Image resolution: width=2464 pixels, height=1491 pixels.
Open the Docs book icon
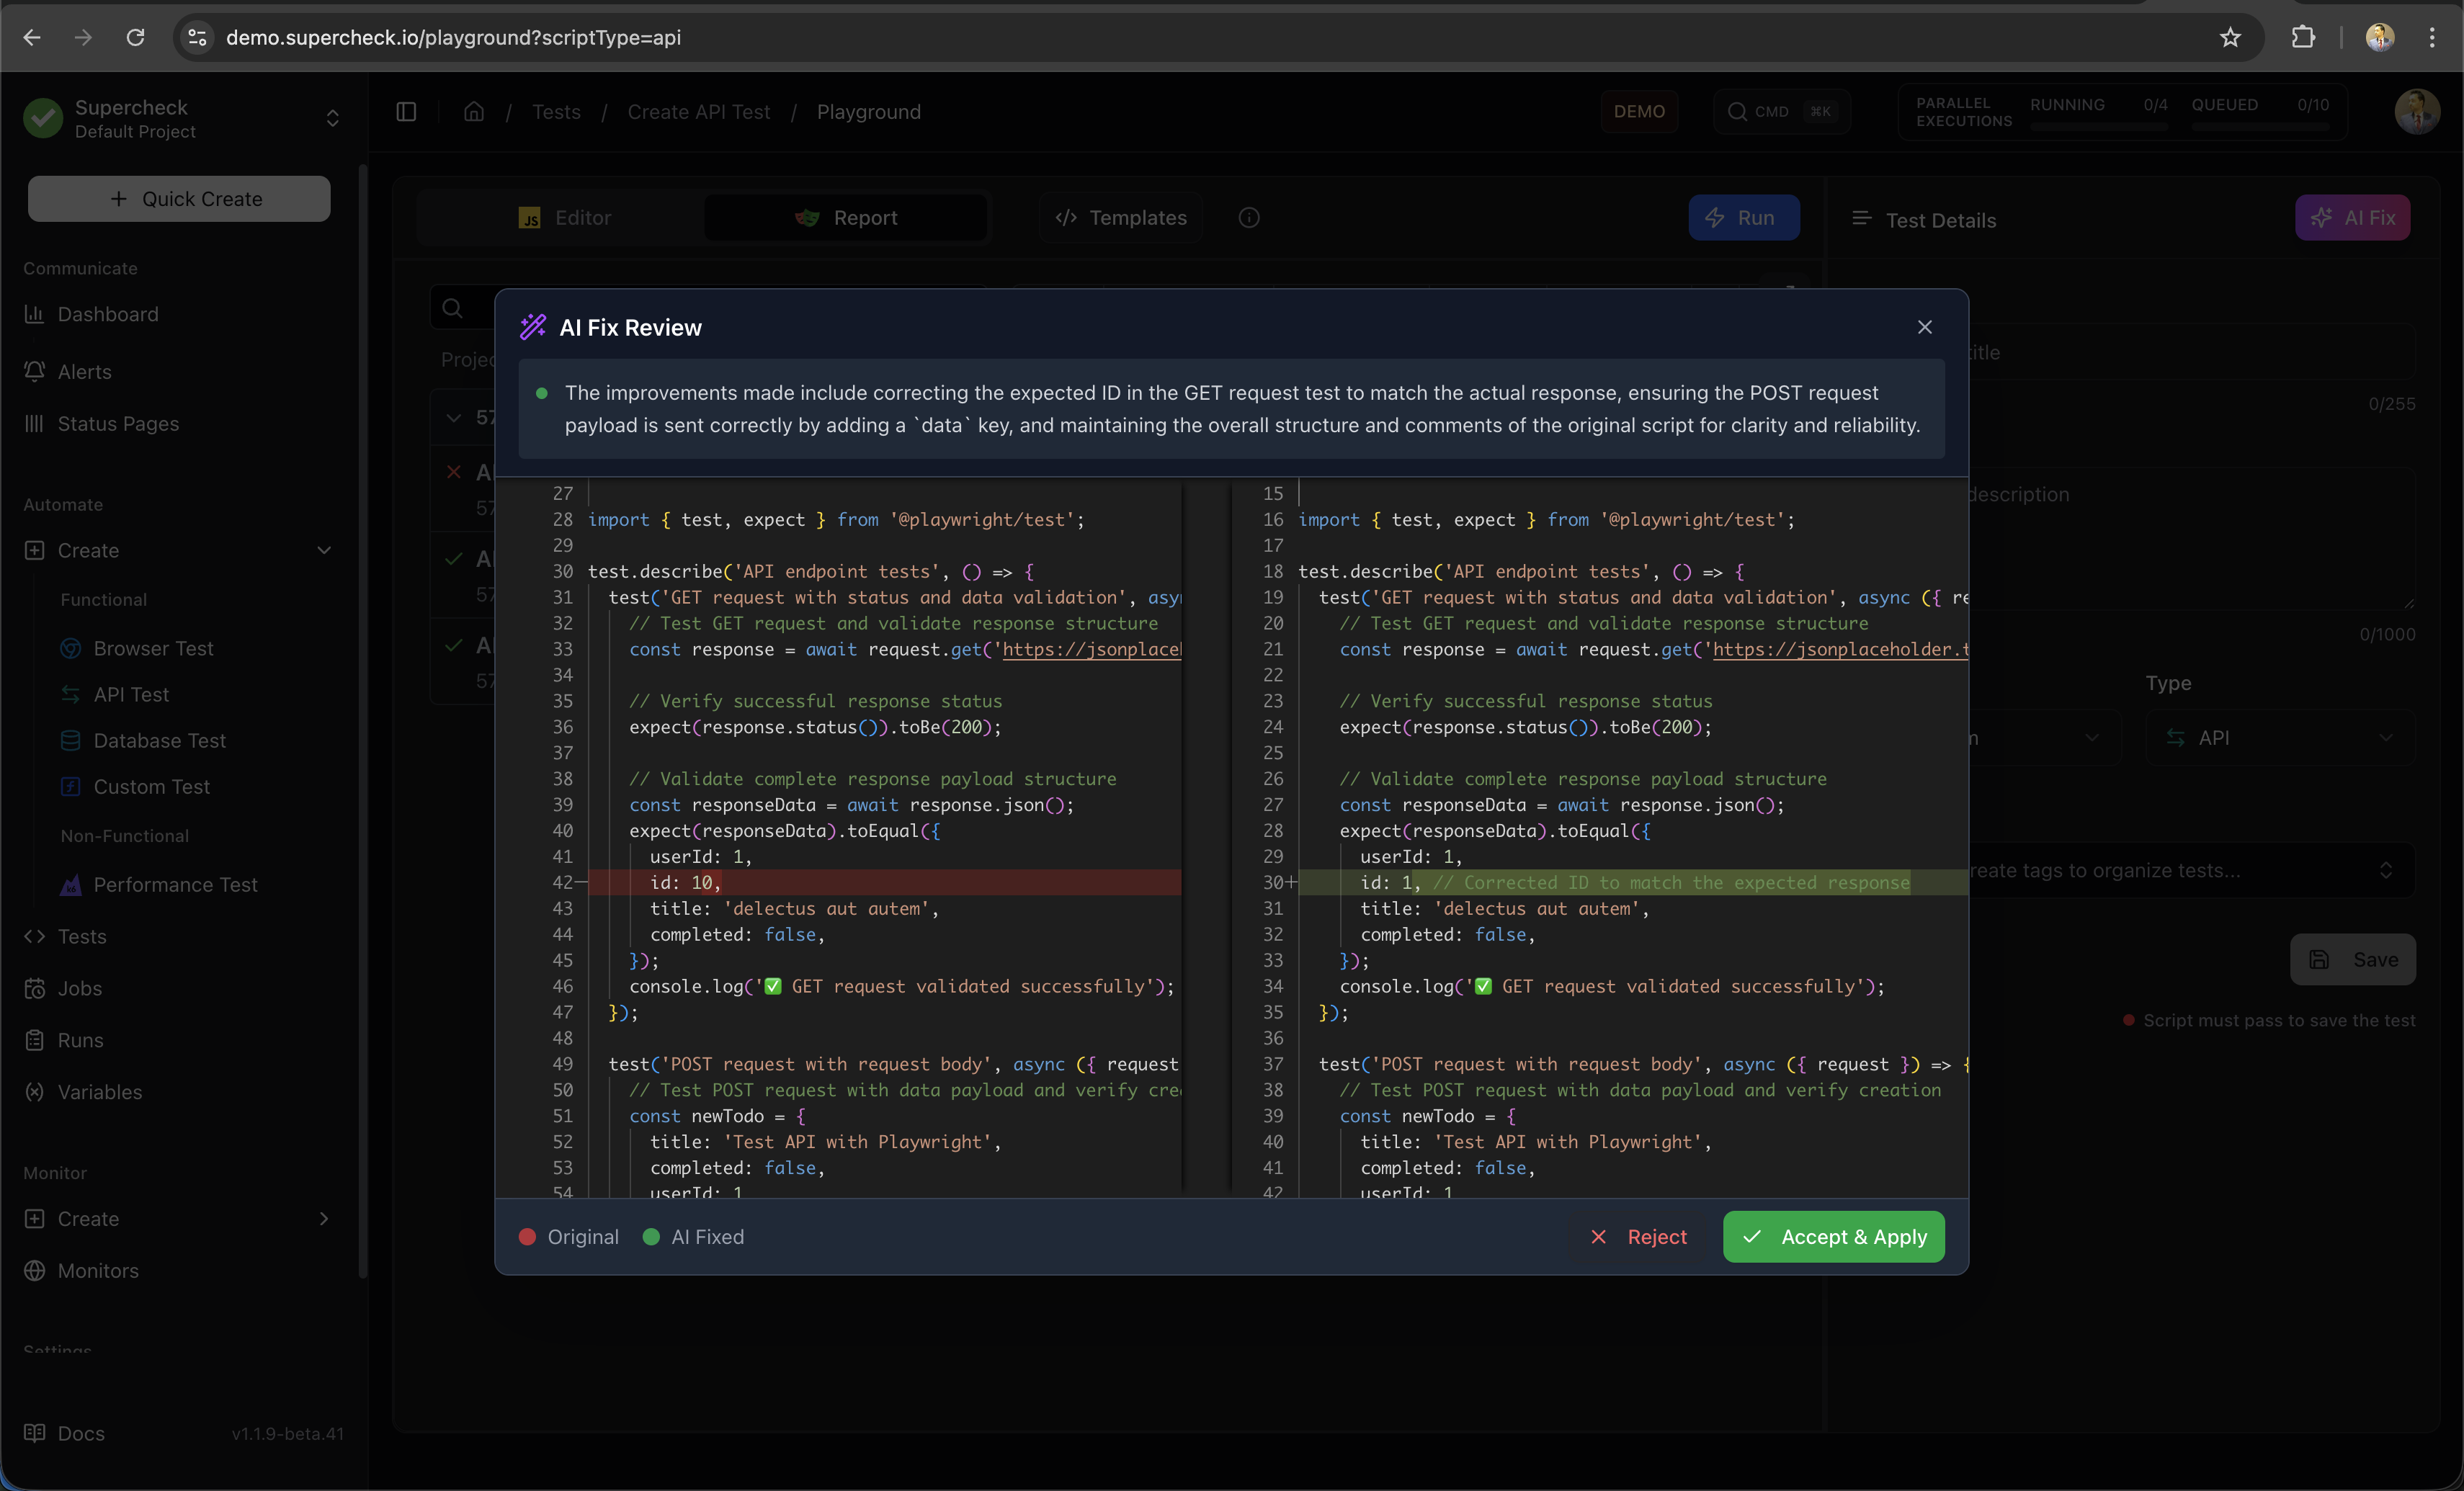35,1432
